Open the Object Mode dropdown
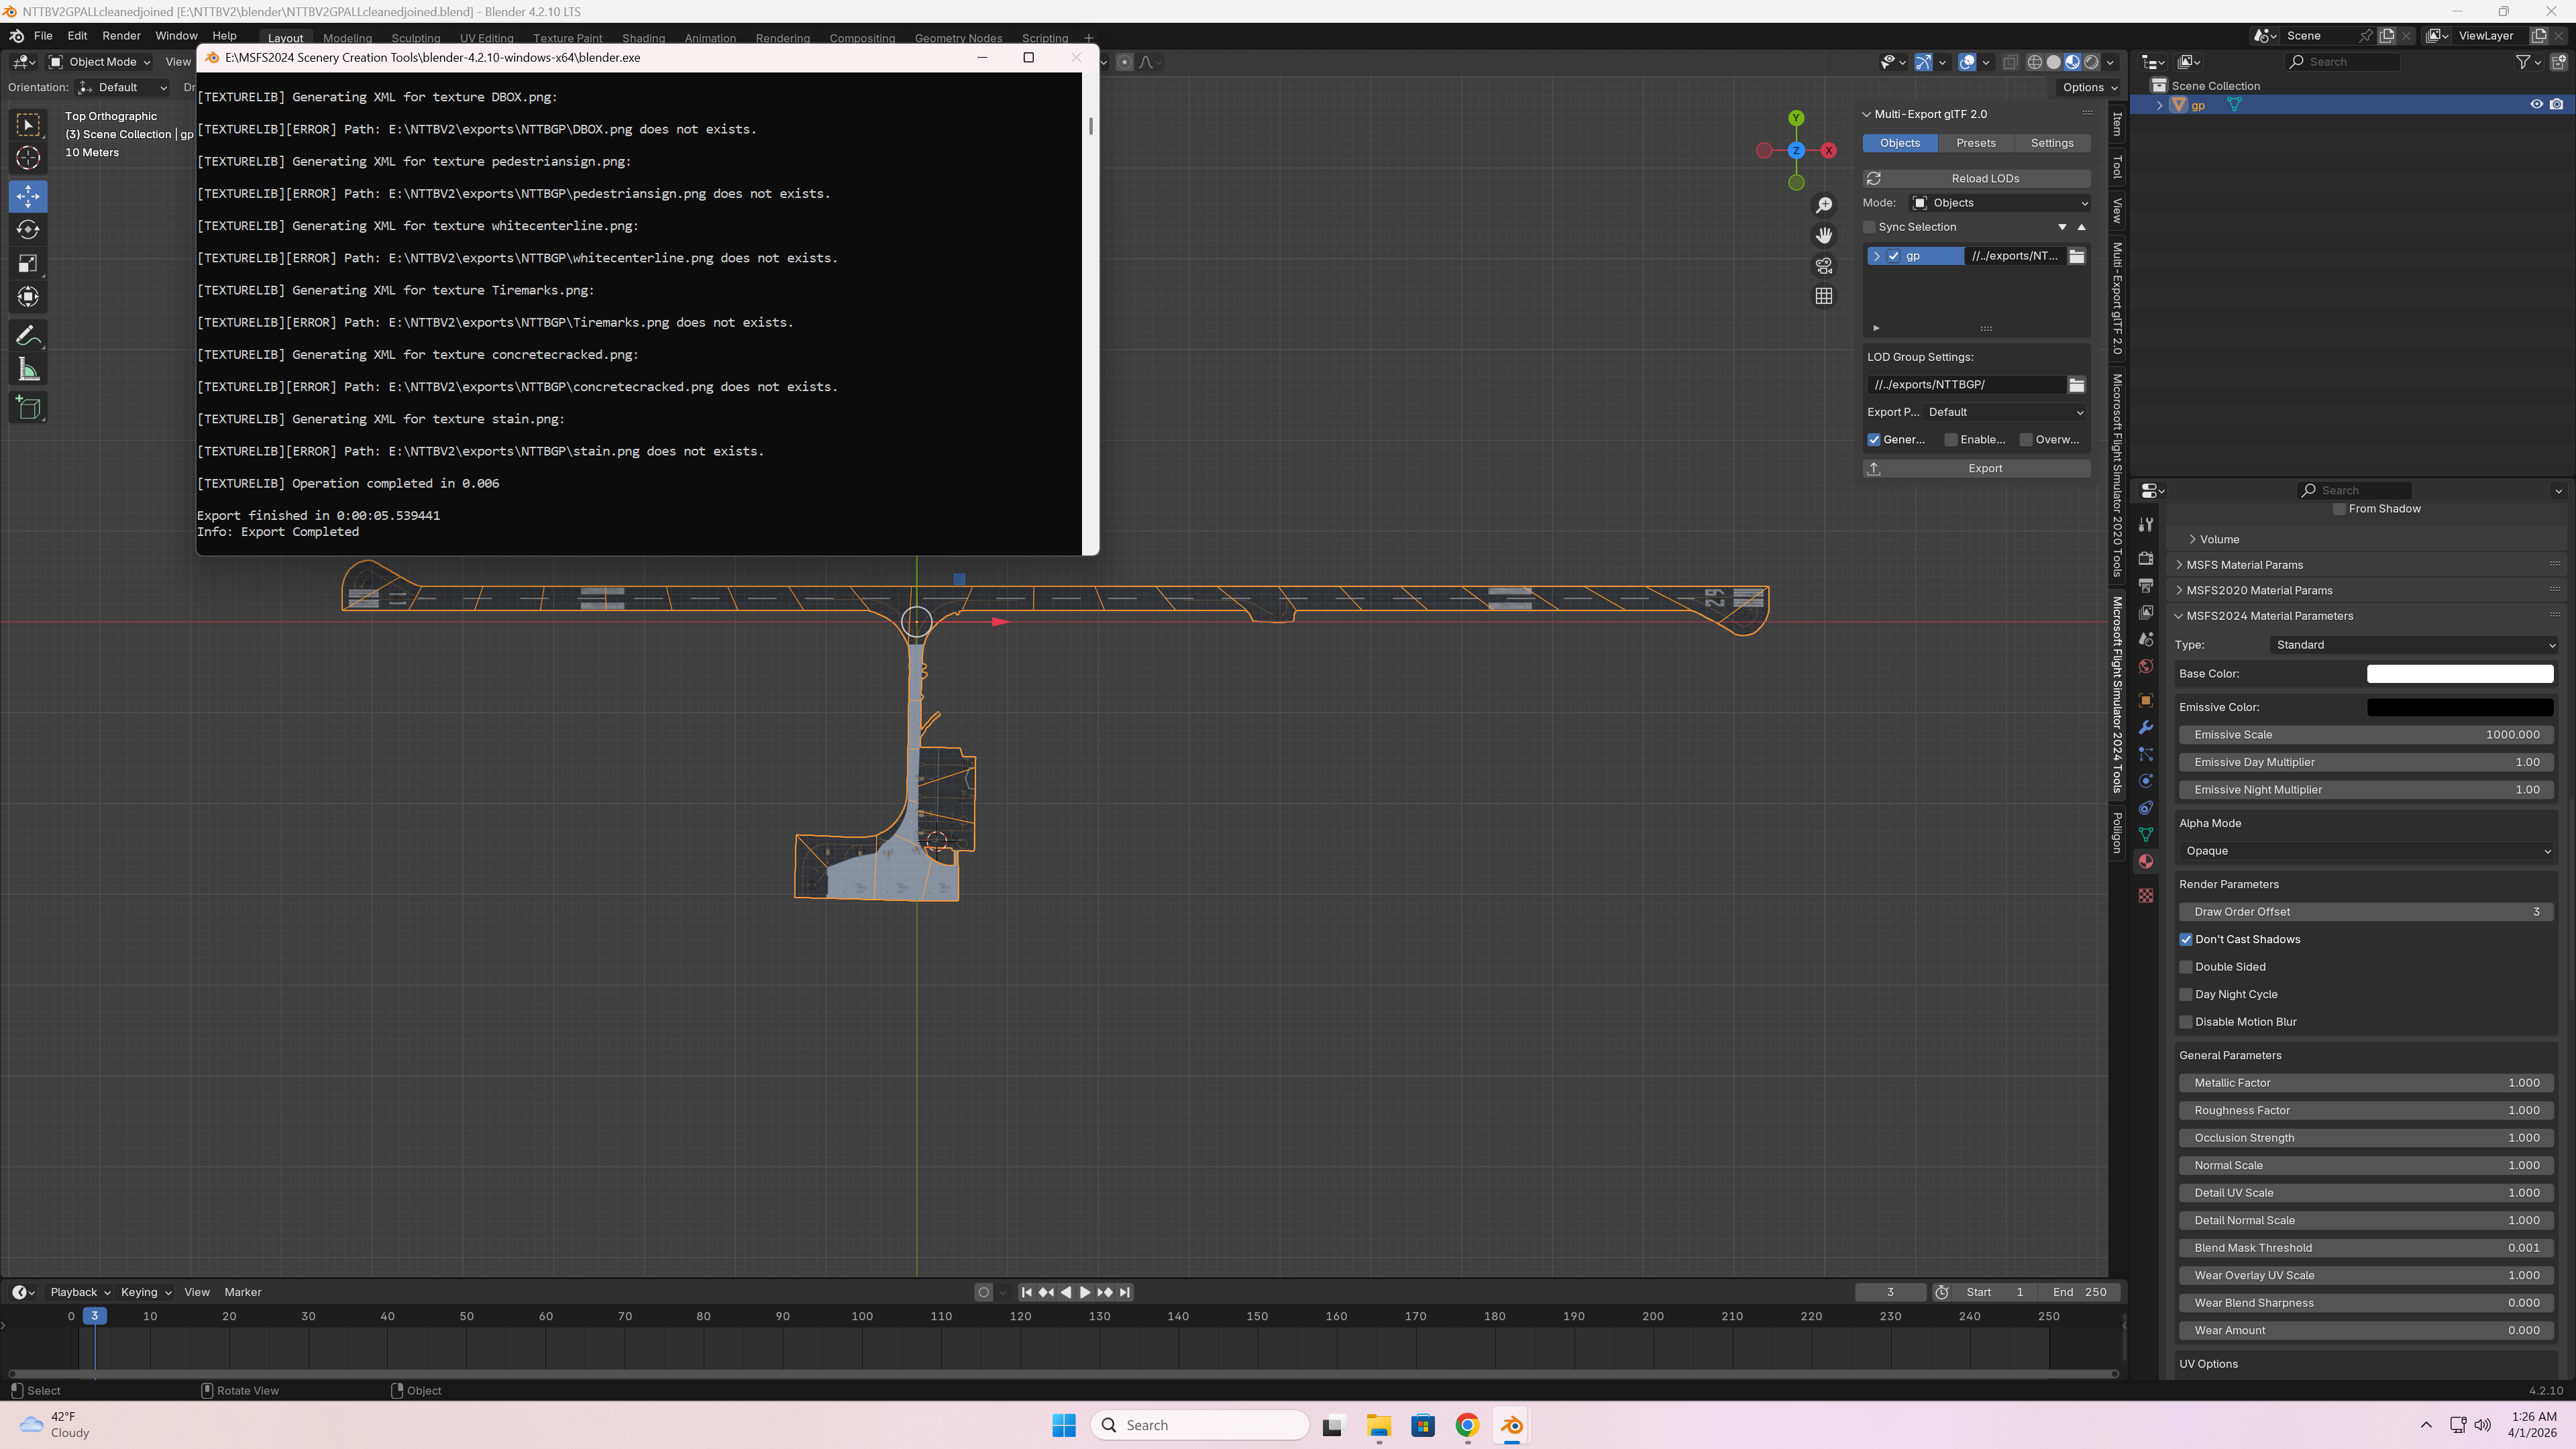Screen dimensions: 2576x1449 click(x=100, y=62)
